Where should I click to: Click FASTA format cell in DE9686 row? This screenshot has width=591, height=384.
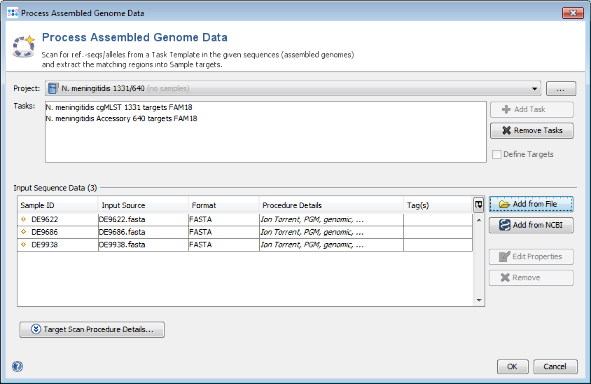(x=224, y=232)
